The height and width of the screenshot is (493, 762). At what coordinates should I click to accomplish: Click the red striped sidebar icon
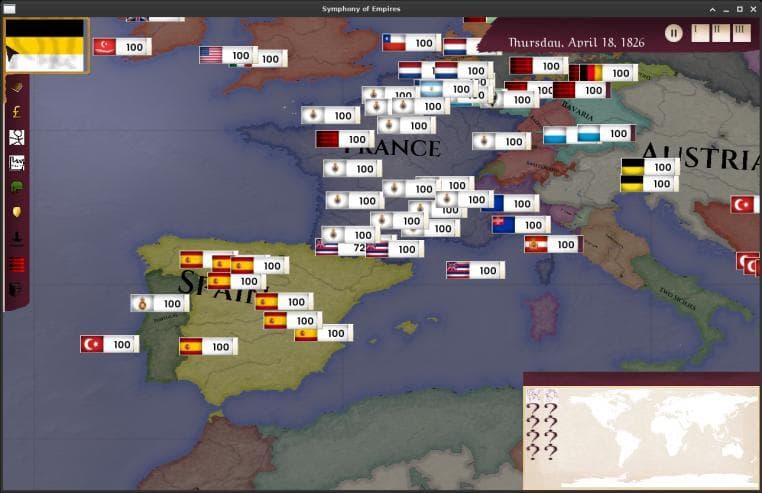(17, 264)
